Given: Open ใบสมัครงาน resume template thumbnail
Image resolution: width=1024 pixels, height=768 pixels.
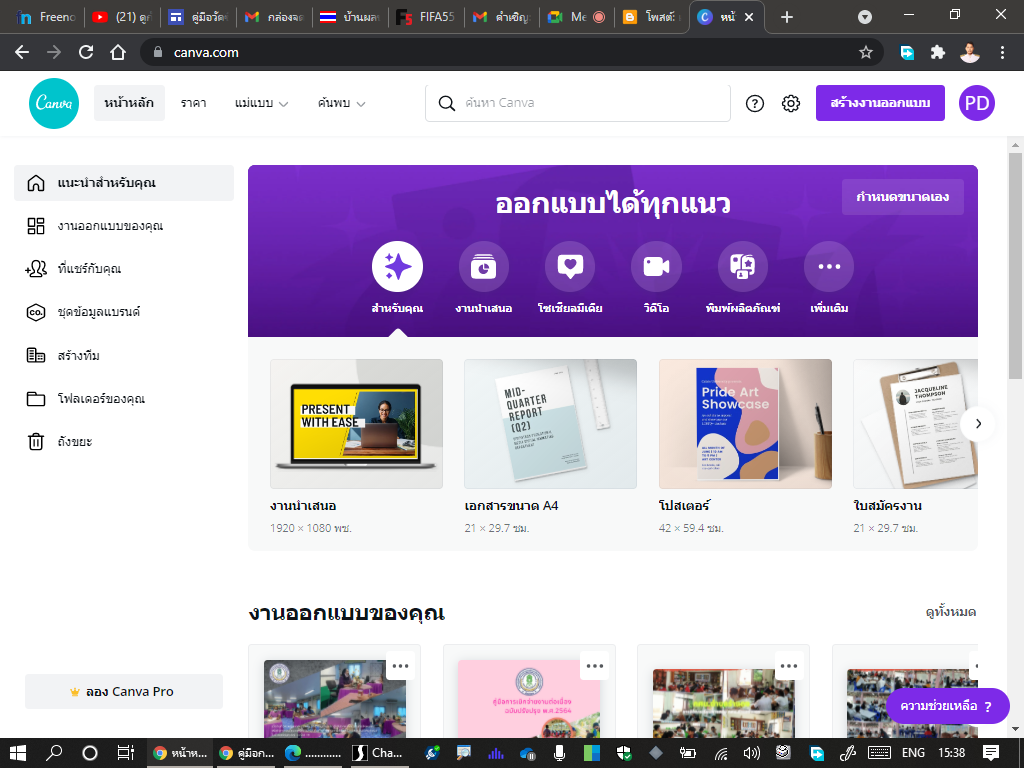Looking at the screenshot, I should [915, 424].
